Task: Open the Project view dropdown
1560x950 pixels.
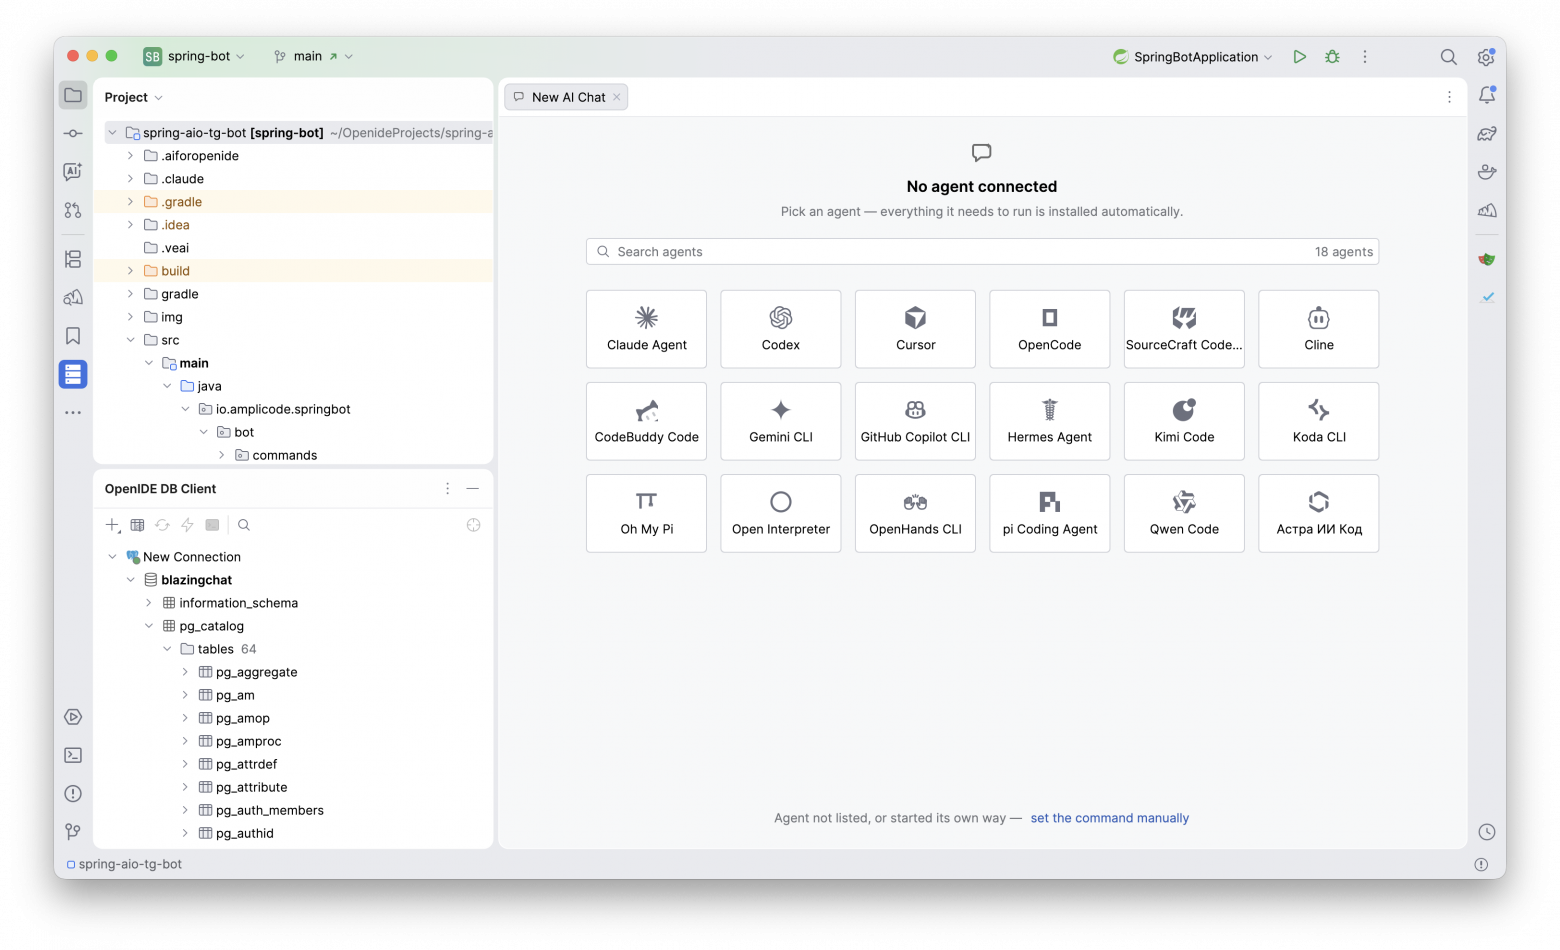Action: coord(134,97)
